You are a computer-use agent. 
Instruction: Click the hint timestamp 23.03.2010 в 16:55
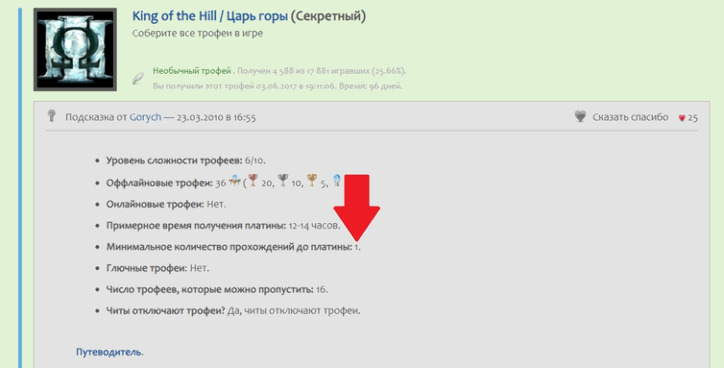pyautogui.click(x=216, y=117)
